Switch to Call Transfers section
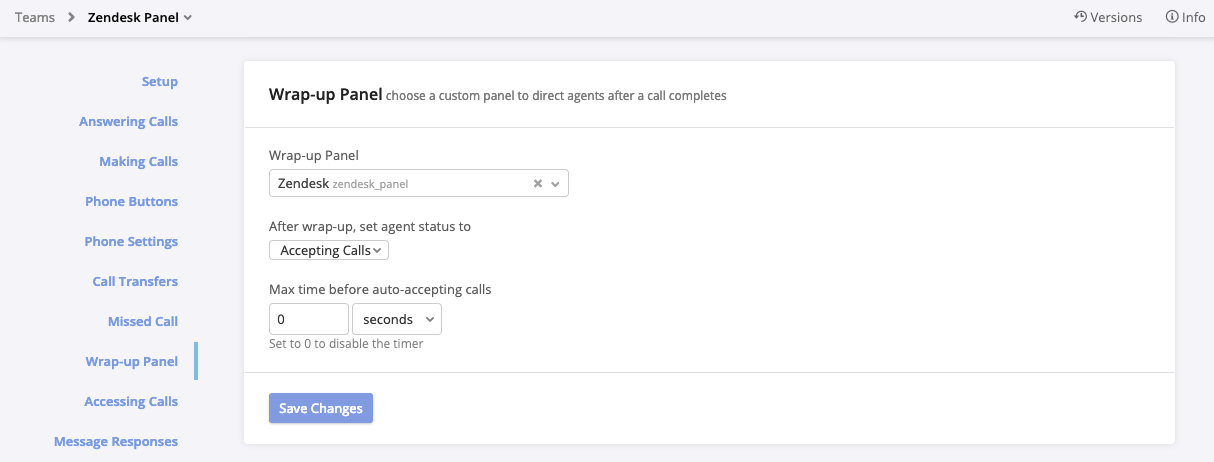 click(135, 281)
